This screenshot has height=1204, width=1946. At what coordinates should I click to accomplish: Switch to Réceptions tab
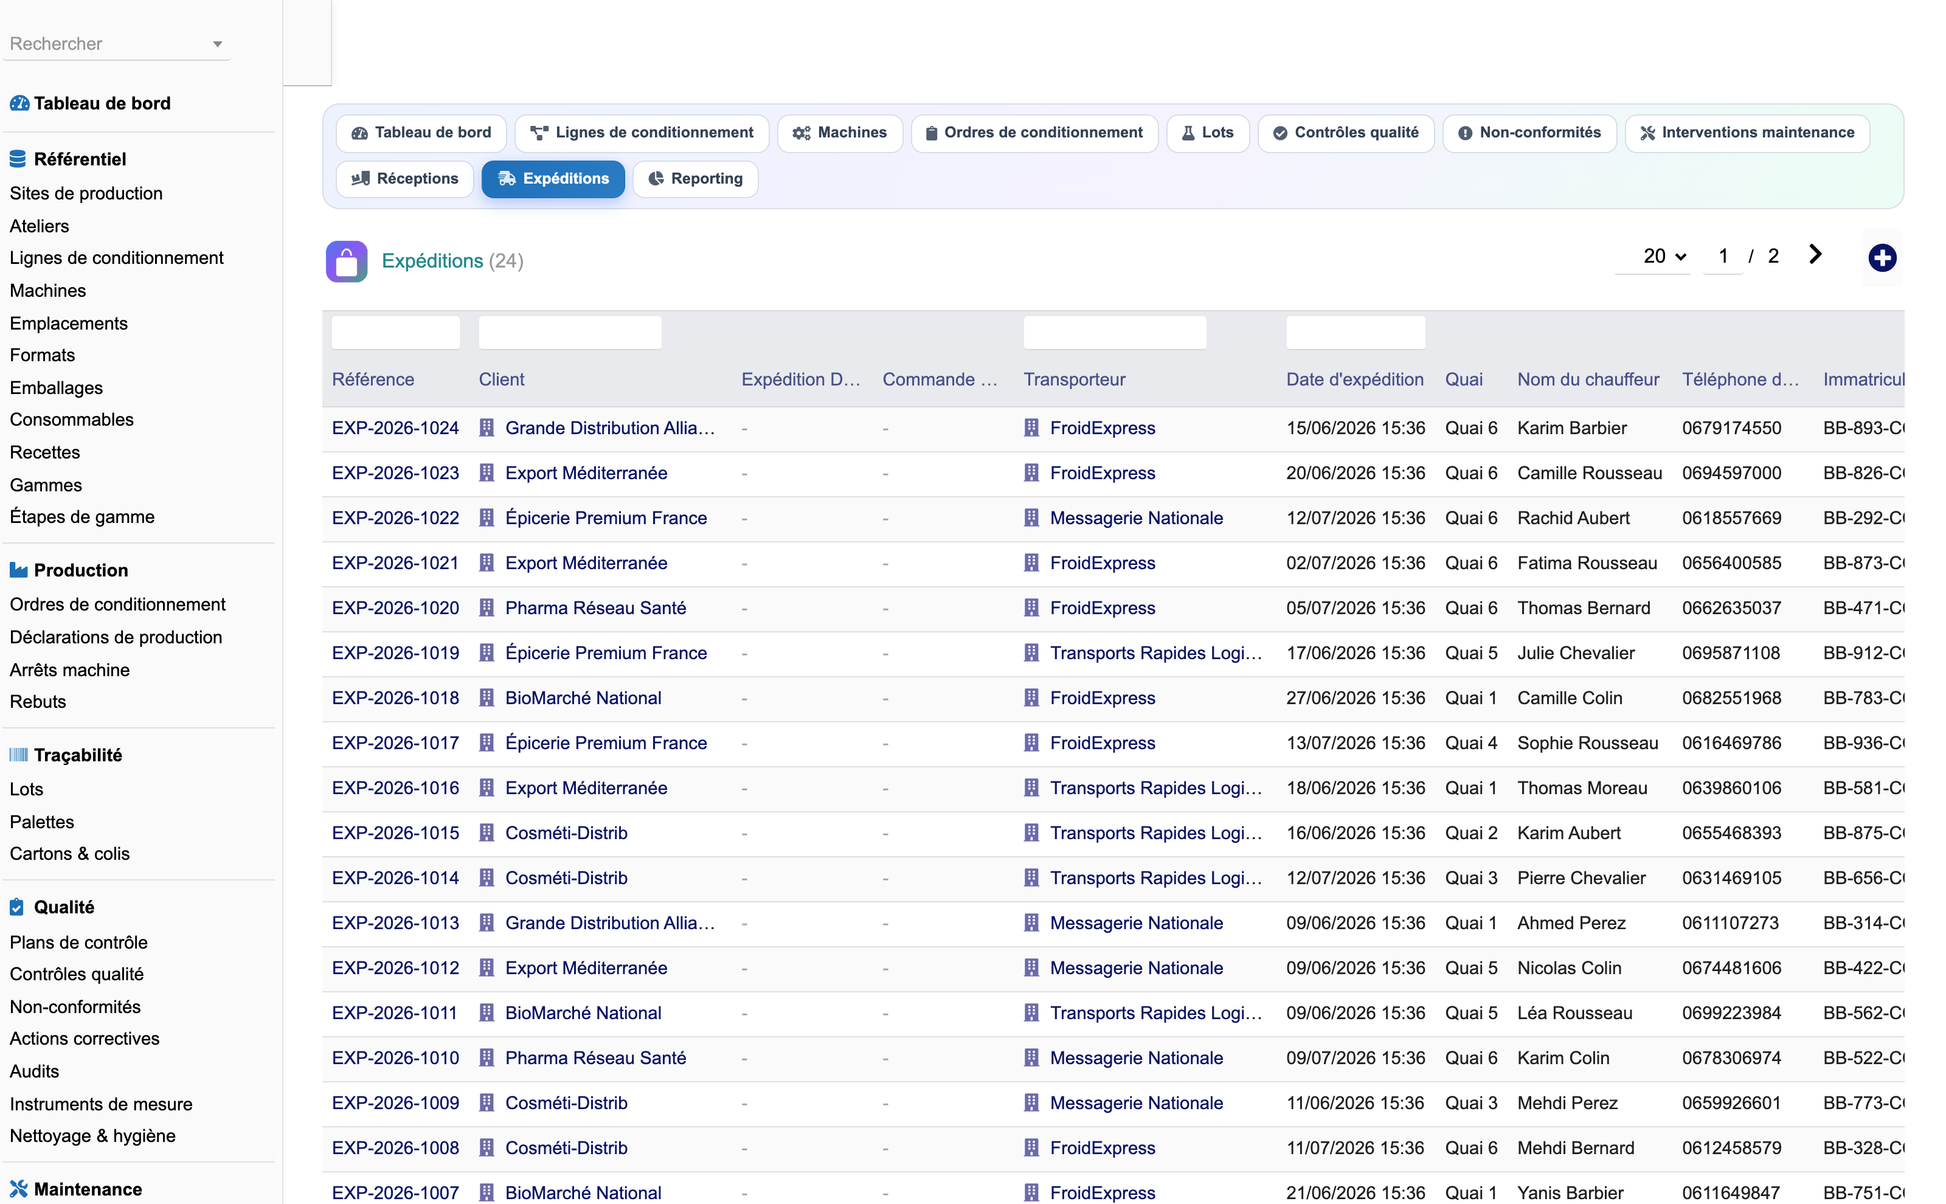pyautogui.click(x=404, y=179)
